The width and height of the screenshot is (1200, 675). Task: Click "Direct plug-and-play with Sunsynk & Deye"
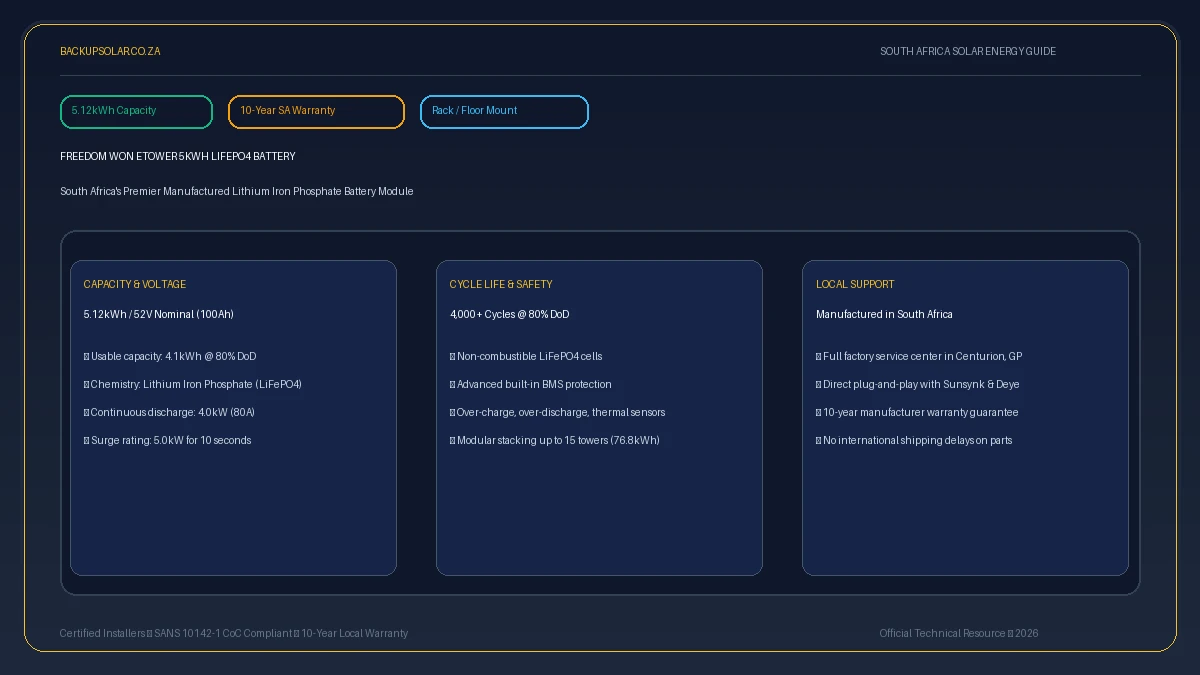[921, 385]
